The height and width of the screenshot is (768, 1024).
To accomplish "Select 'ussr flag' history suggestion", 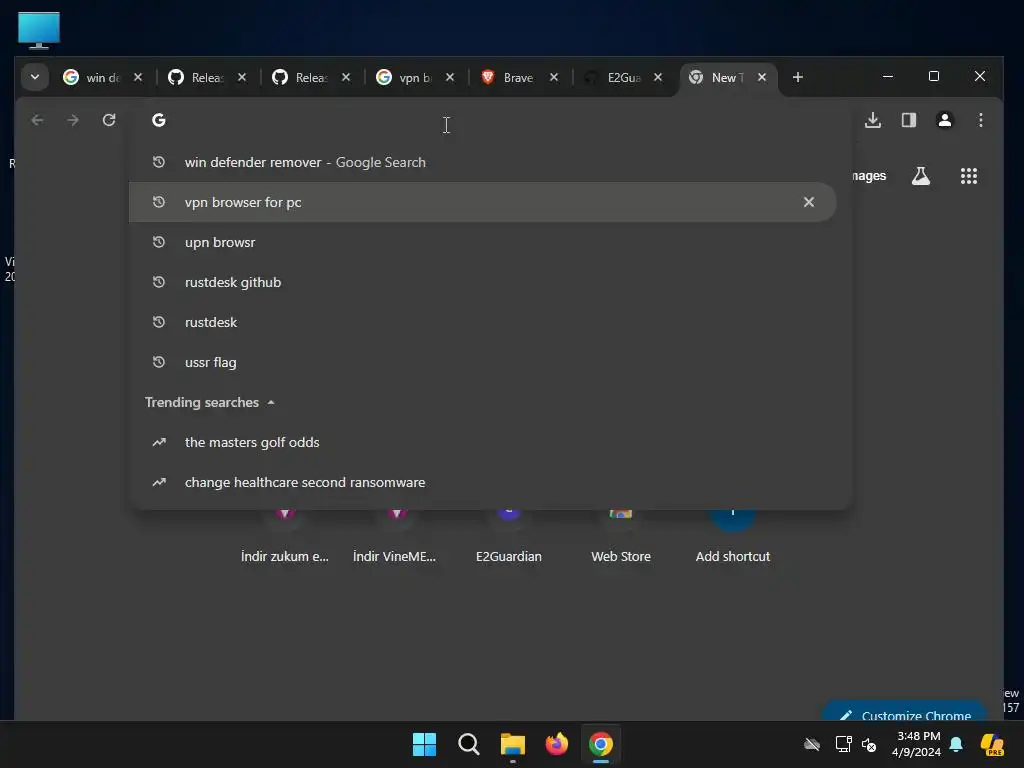I will click(483, 362).
